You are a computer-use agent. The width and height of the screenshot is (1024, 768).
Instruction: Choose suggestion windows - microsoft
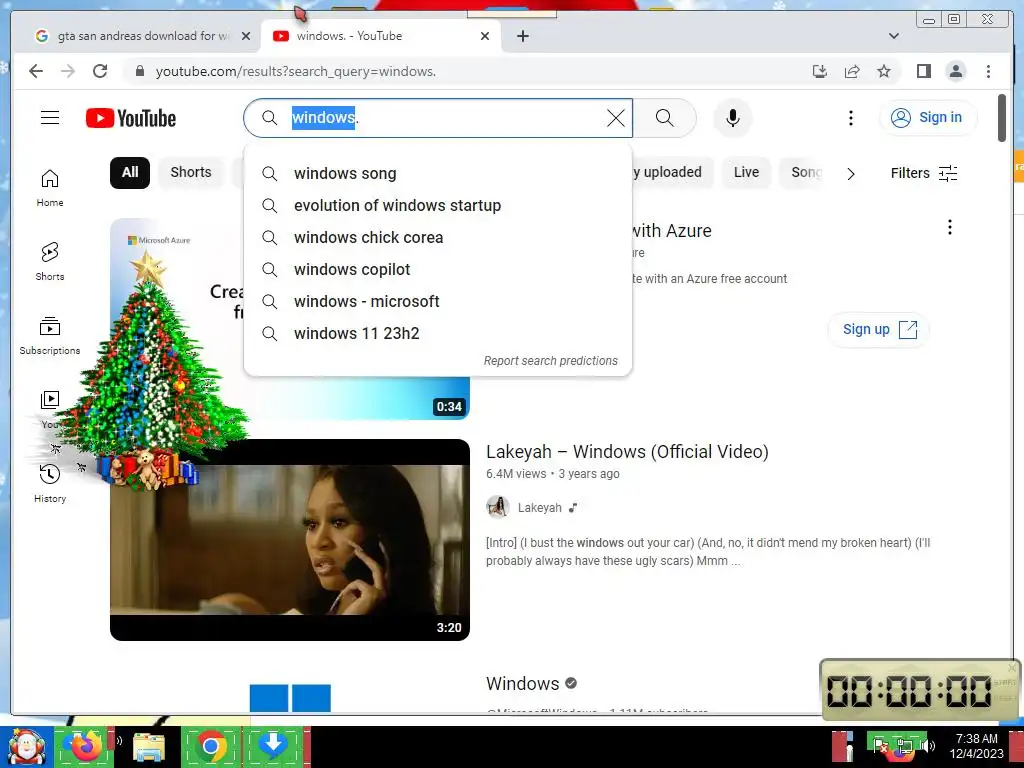438,302
